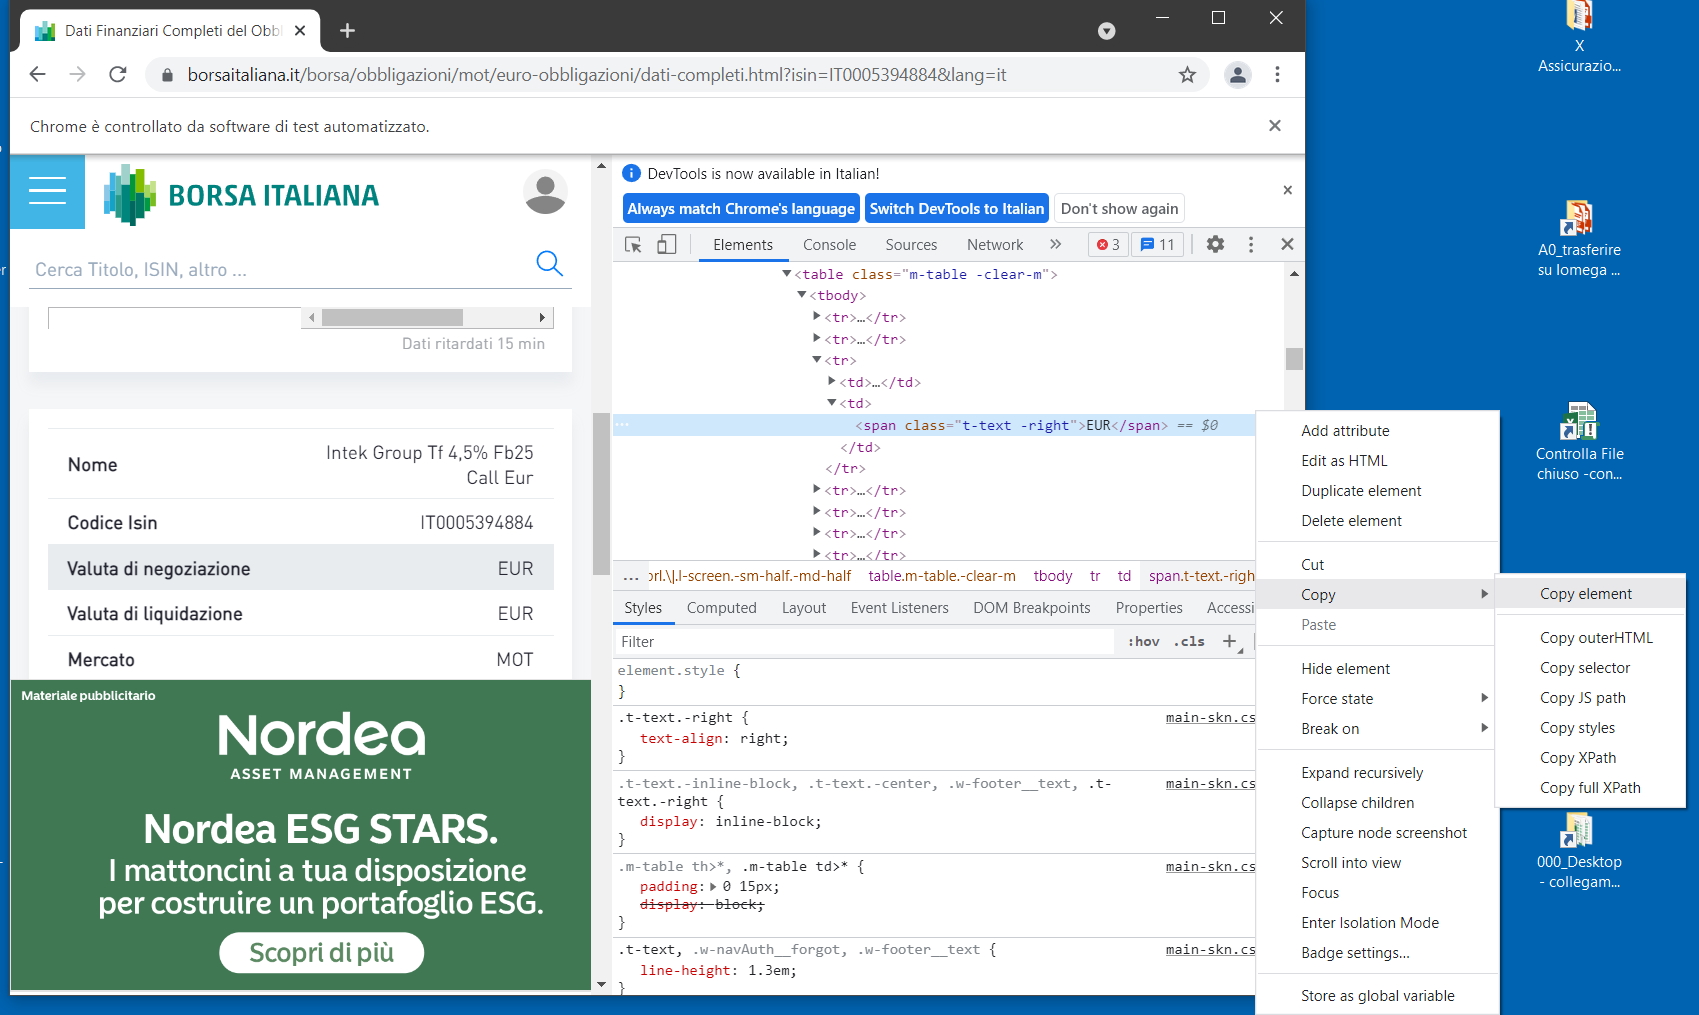
Task: Choose Copy element from submenu
Action: pos(1589,593)
